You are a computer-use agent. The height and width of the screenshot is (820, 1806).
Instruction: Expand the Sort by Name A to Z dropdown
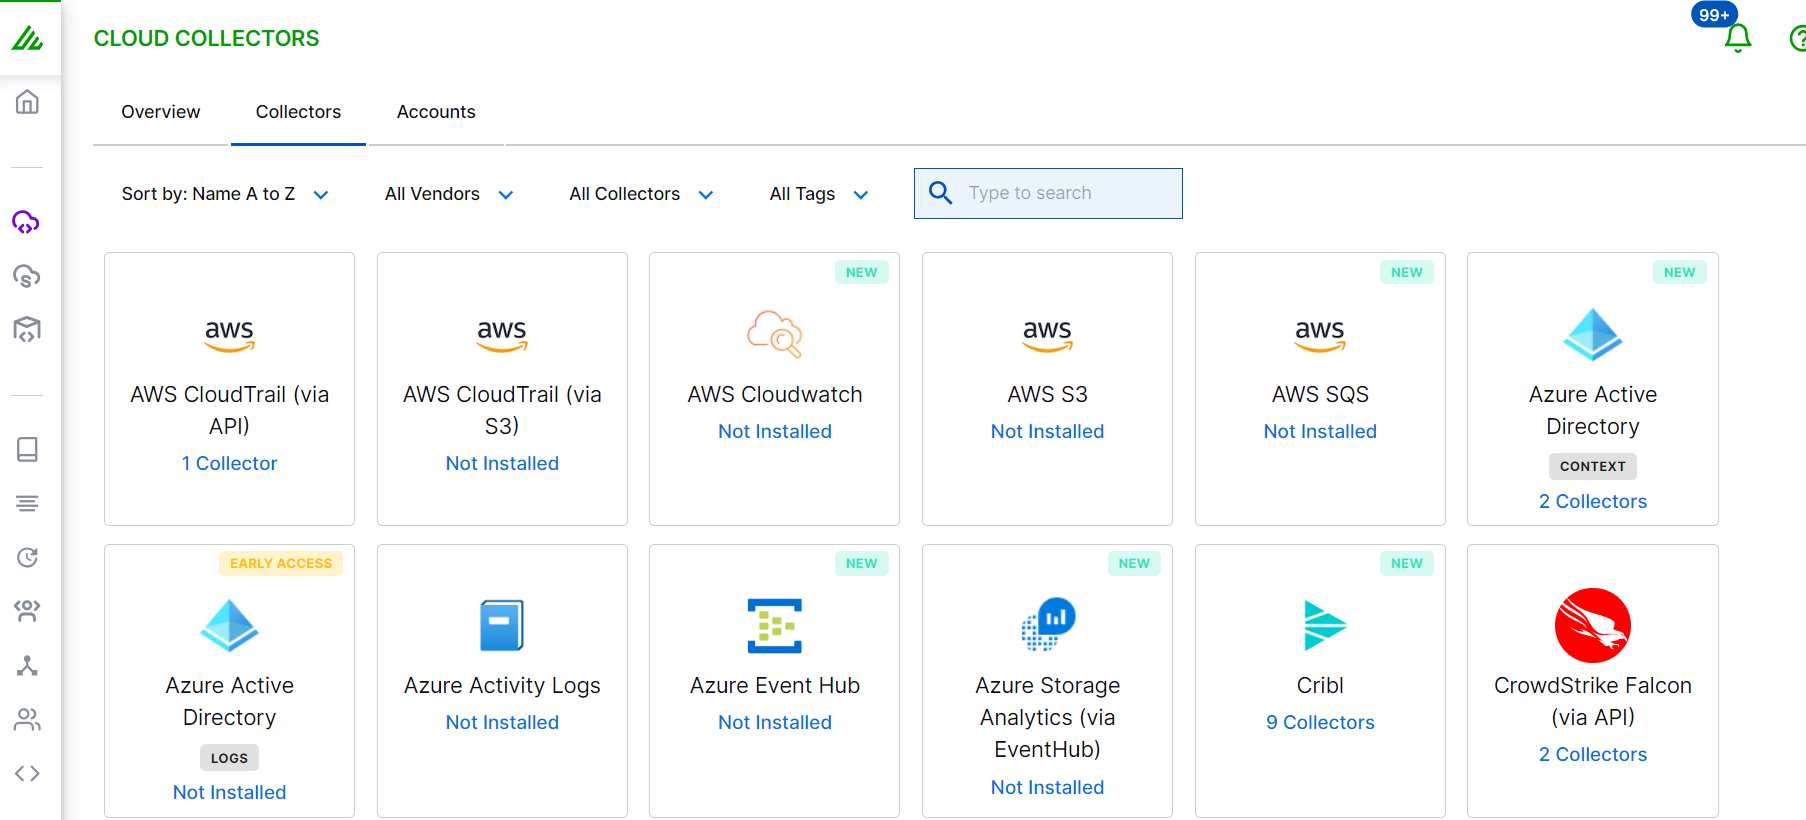(225, 194)
